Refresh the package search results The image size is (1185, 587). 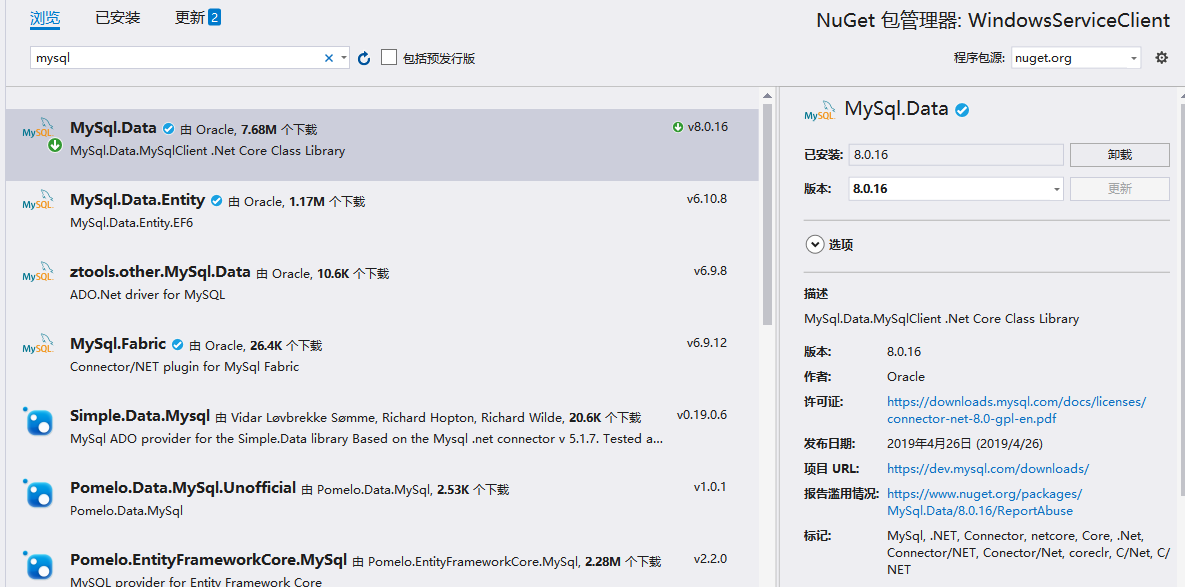(x=364, y=58)
